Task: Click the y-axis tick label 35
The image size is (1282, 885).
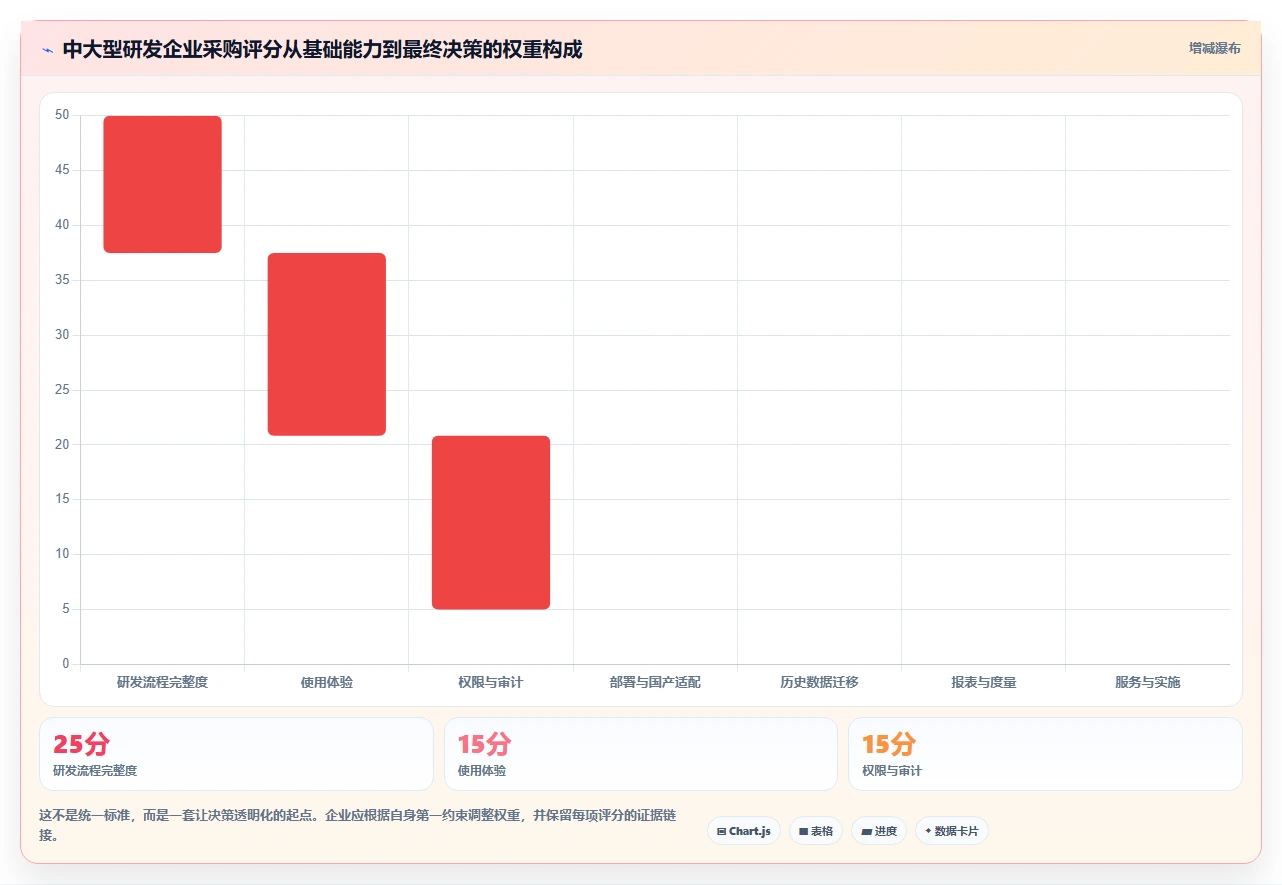Action: point(62,280)
